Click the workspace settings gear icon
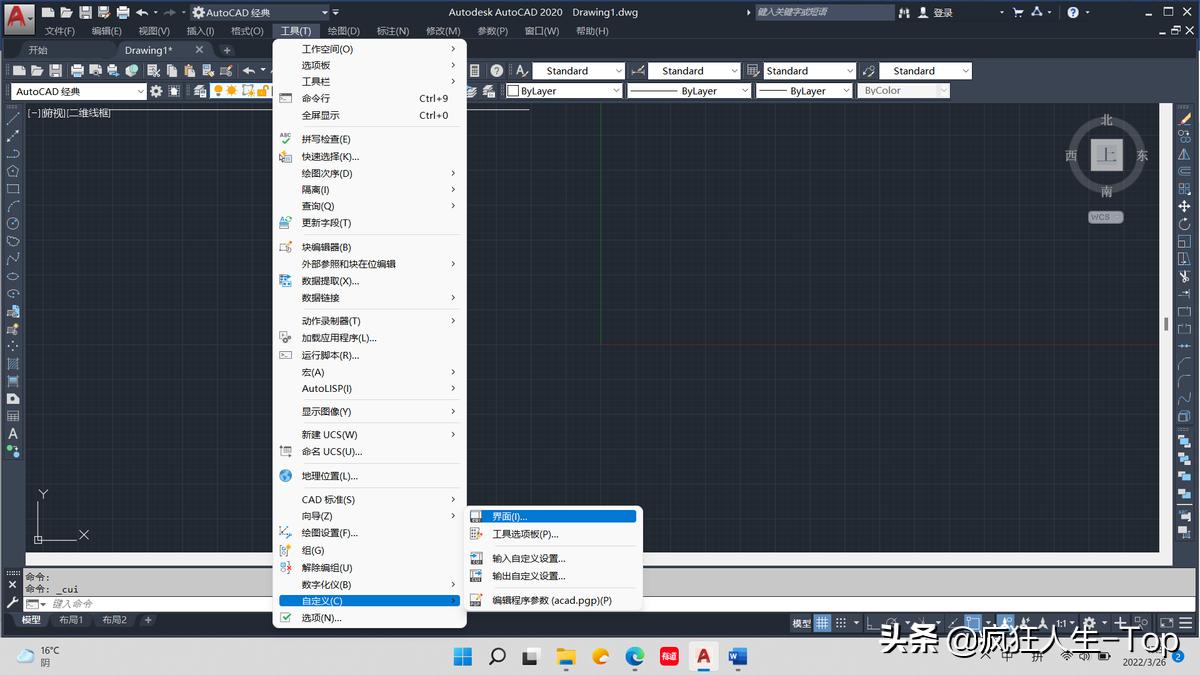Viewport: 1200px width, 675px height. coord(157,91)
